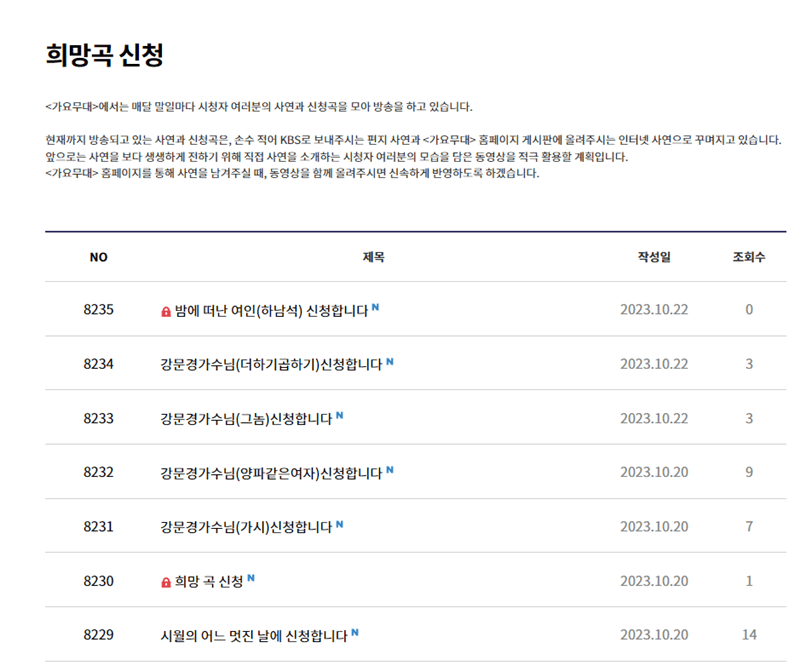Click view count 3 of post 8234
The width and height of the screenshot is (800, 665).
point(749,364)
